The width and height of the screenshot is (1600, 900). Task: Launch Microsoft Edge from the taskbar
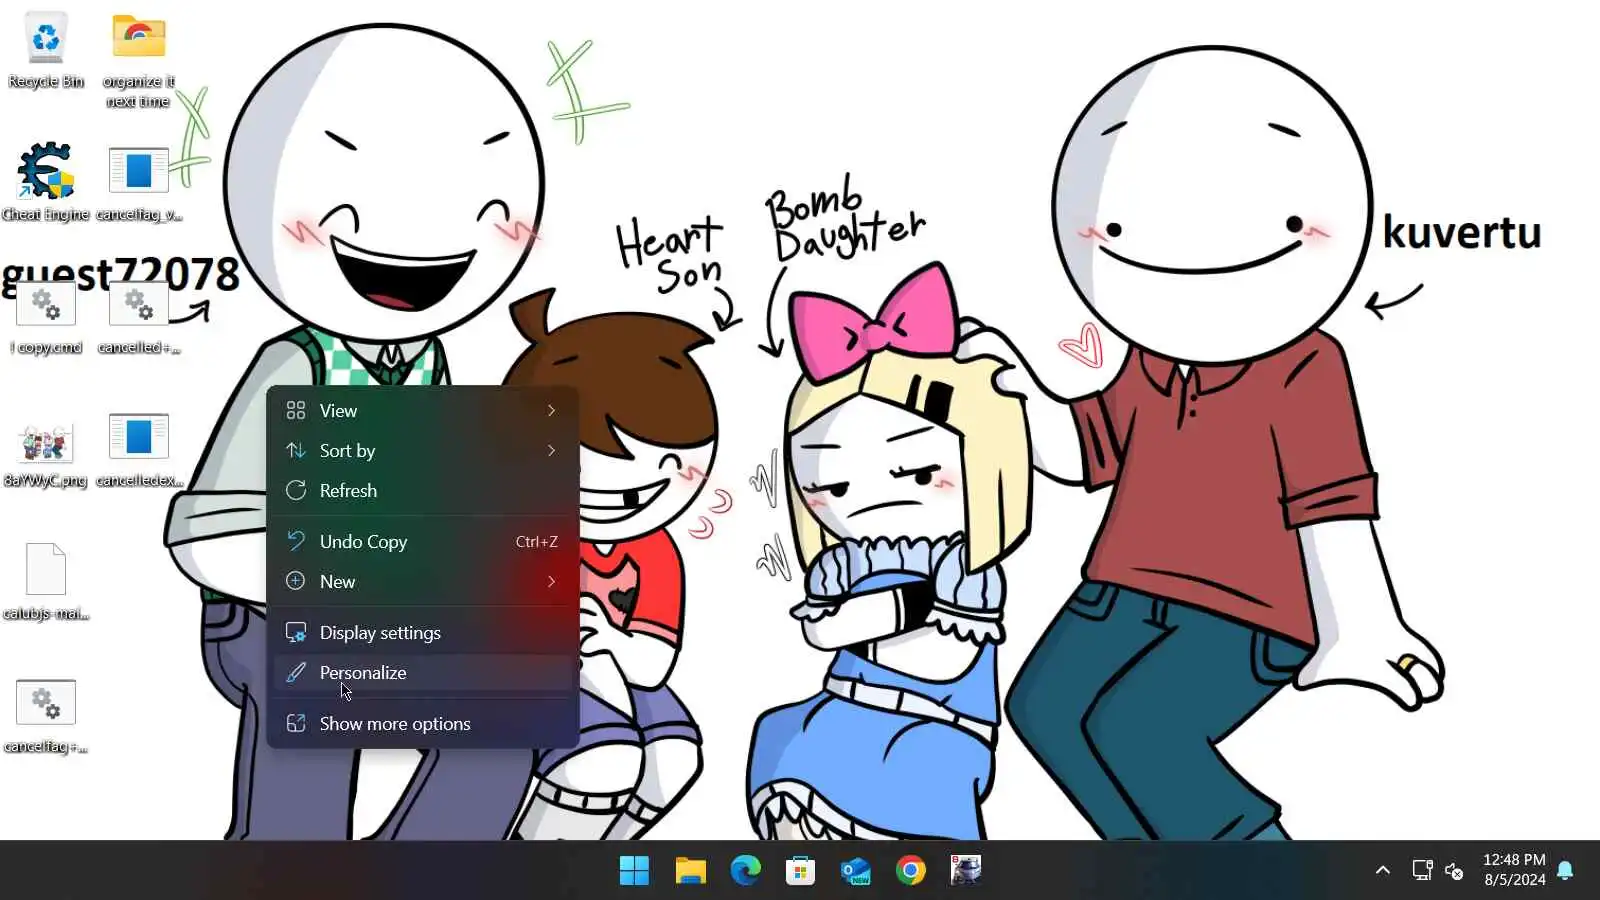coord(745,870)
